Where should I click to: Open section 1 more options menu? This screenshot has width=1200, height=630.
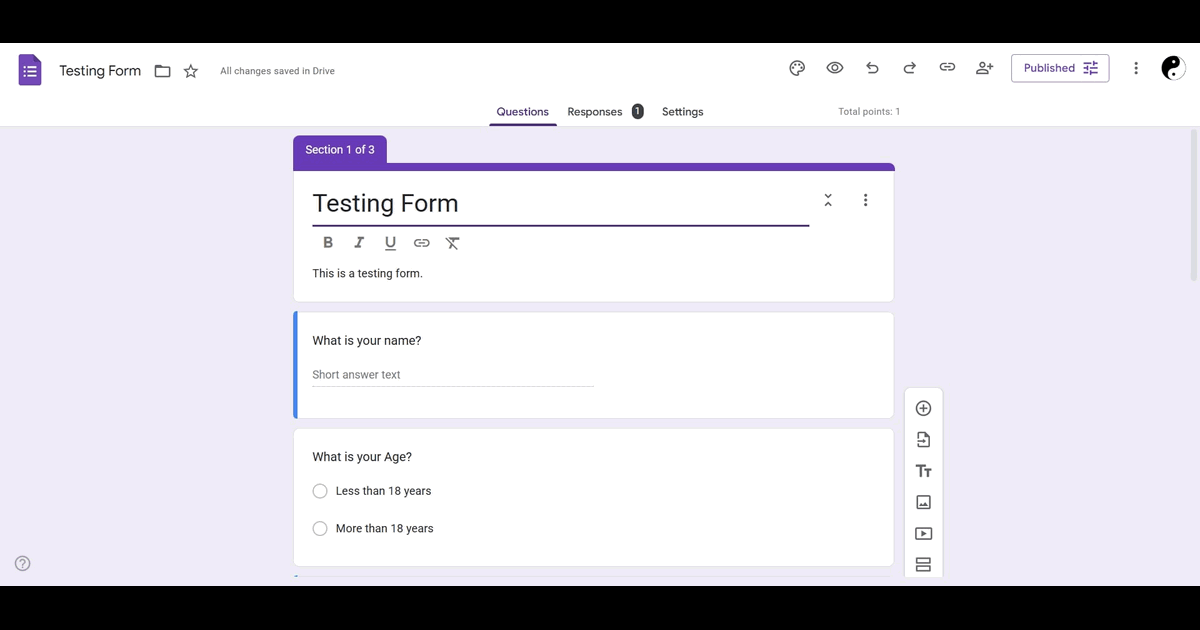[x=865, y=200]
